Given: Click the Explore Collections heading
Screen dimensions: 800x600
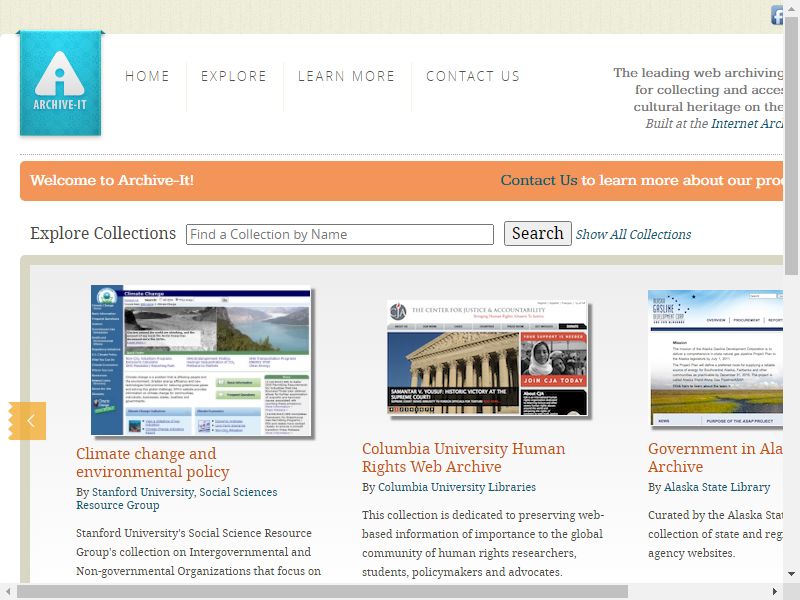Looking at the screenshot, I should click(103, 233).
